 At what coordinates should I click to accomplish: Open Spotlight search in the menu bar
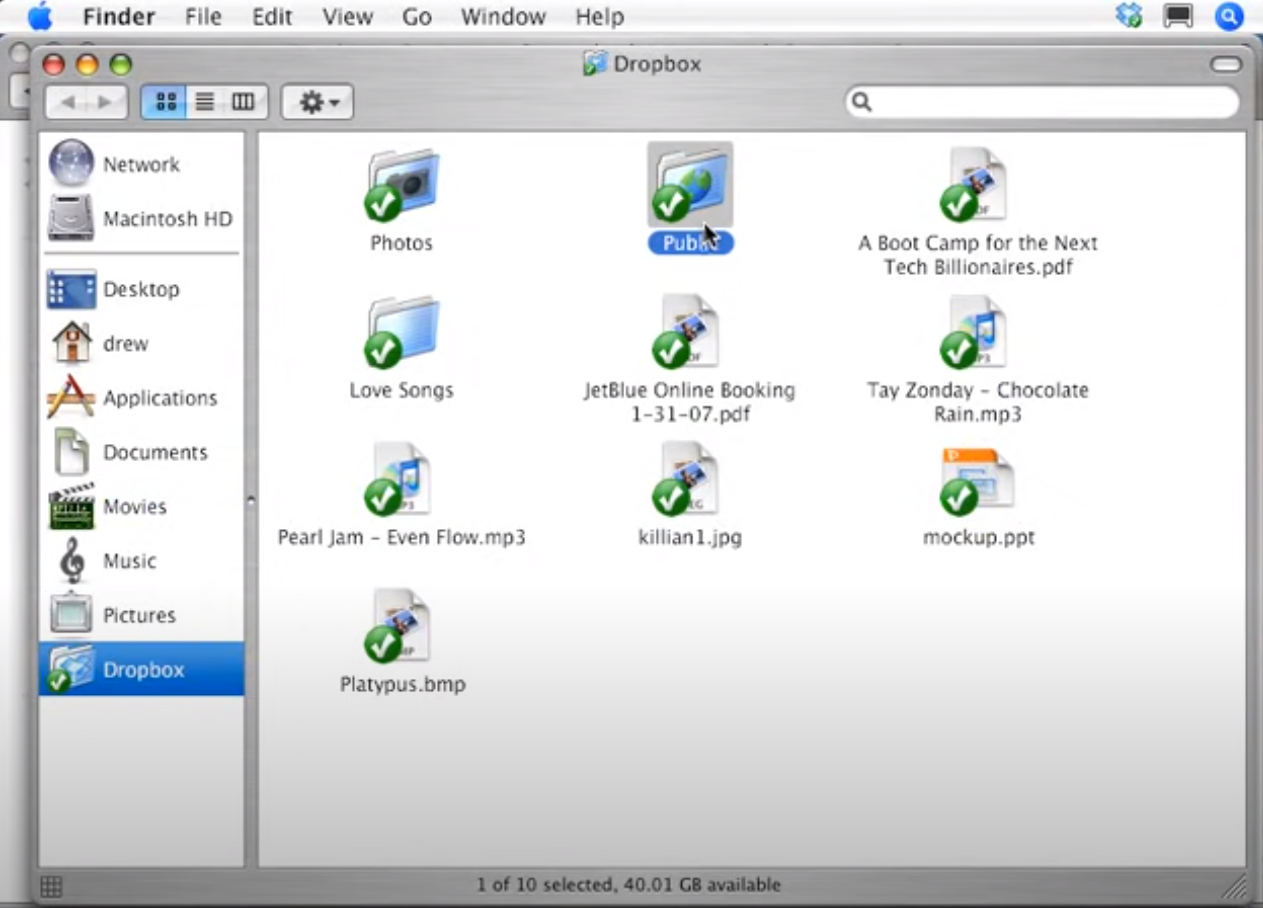coord(1229,16)
